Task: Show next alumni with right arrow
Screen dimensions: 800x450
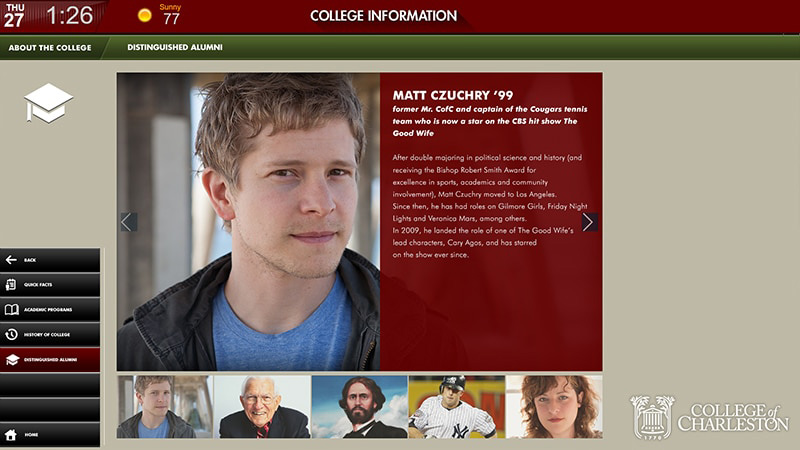Action: coord(589,222)
